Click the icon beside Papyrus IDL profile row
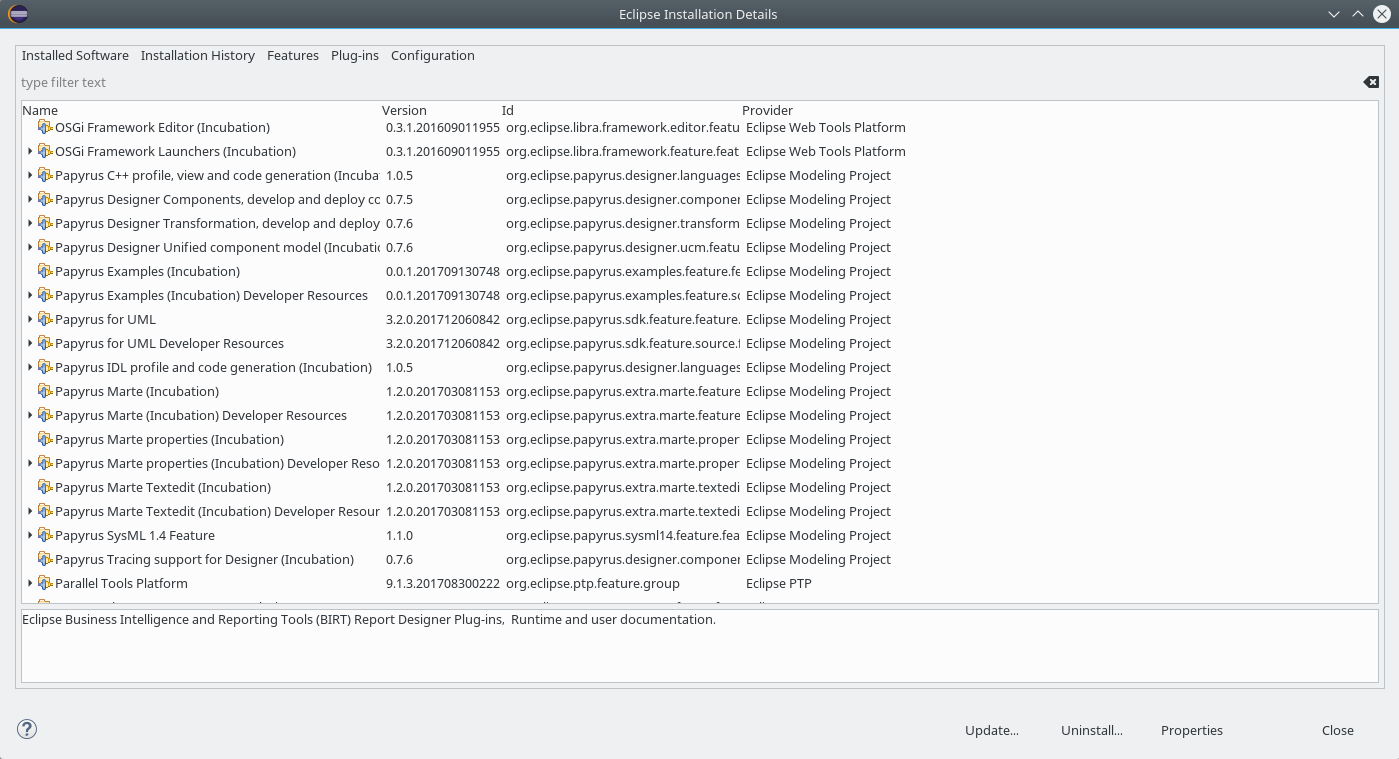Screen dimensions: 1399x759 coord(45,367)
